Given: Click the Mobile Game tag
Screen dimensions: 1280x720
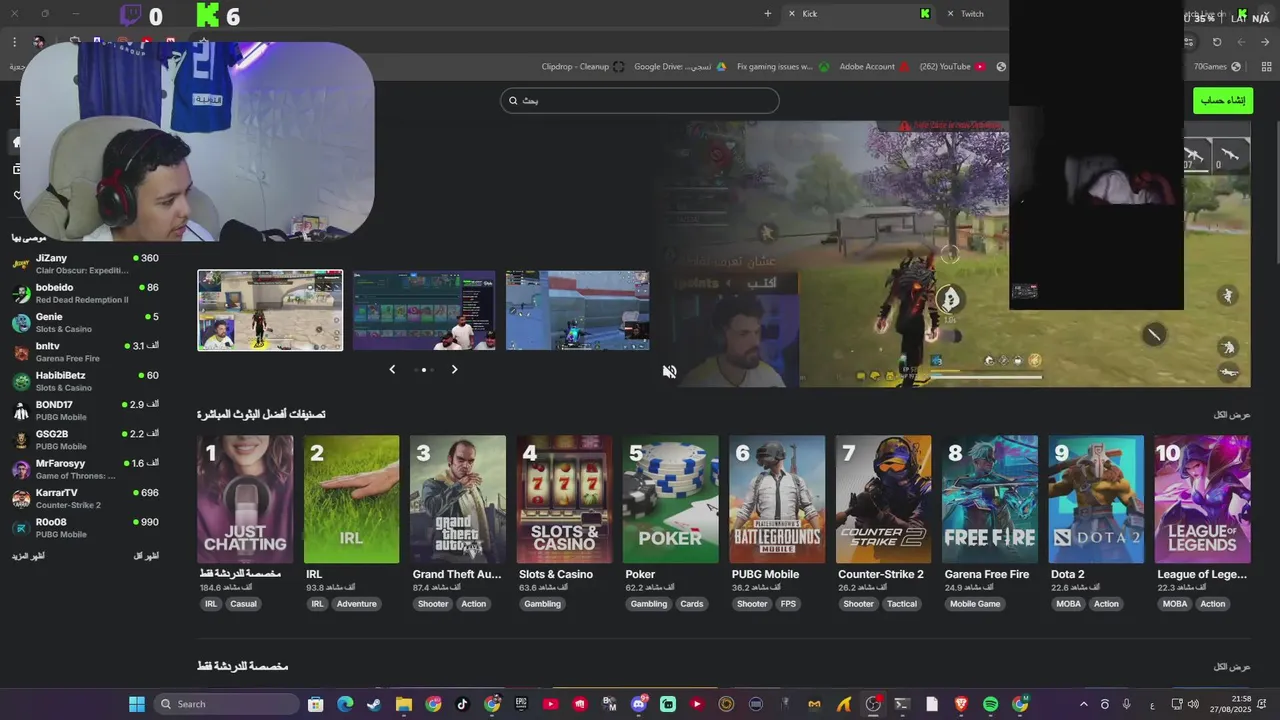Looking at the screenshot, I should pyautogui.click(x=975, y=604).
